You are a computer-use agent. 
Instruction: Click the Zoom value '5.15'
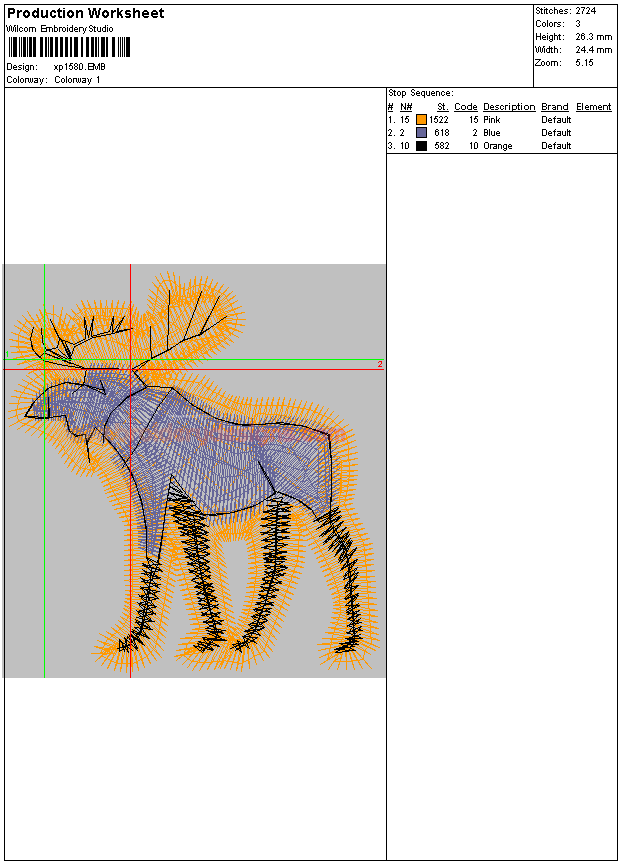point(584,63)
